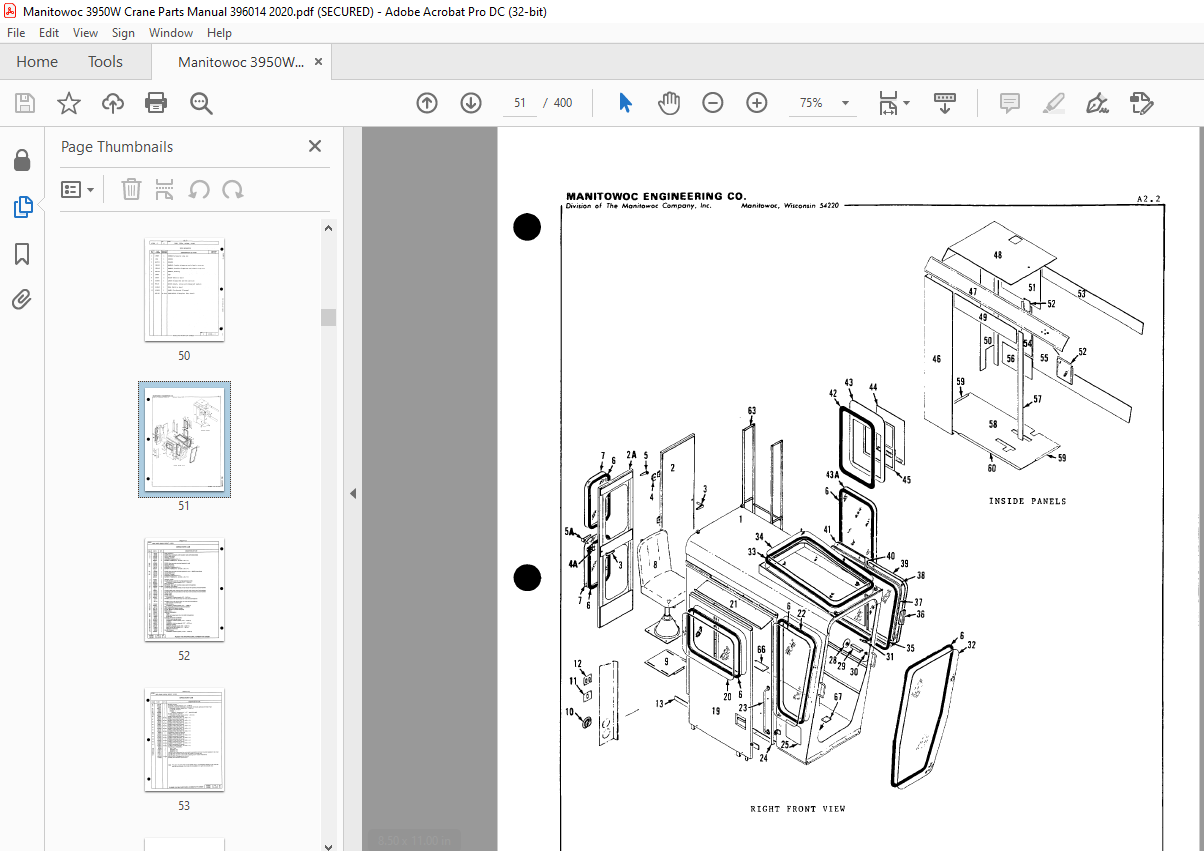Click the thumbnail panel scrollbar handle
1204x851 pixels.
click(328, 317)
